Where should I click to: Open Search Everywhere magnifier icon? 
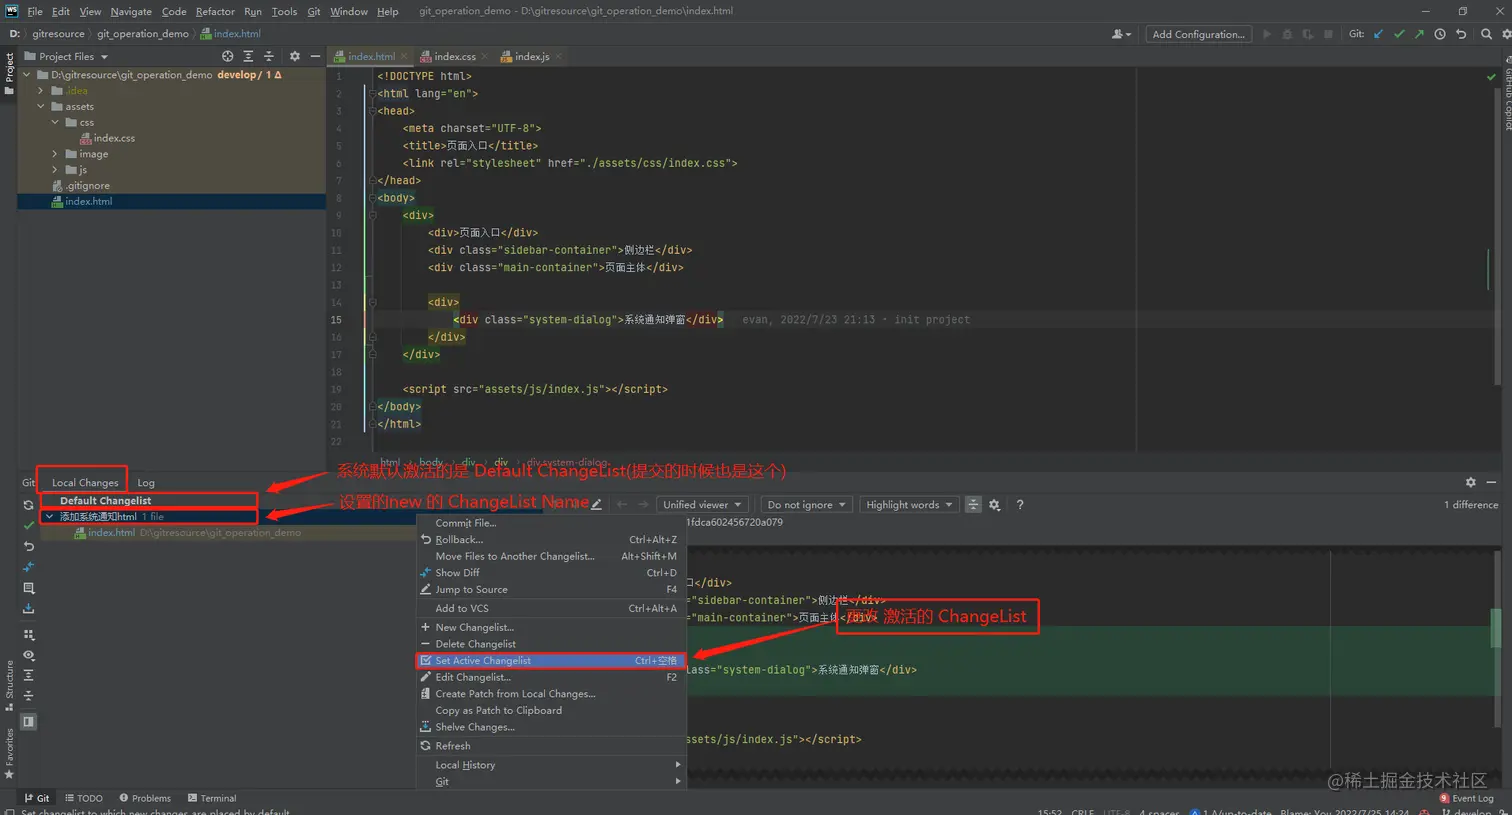click(1487, 33)
